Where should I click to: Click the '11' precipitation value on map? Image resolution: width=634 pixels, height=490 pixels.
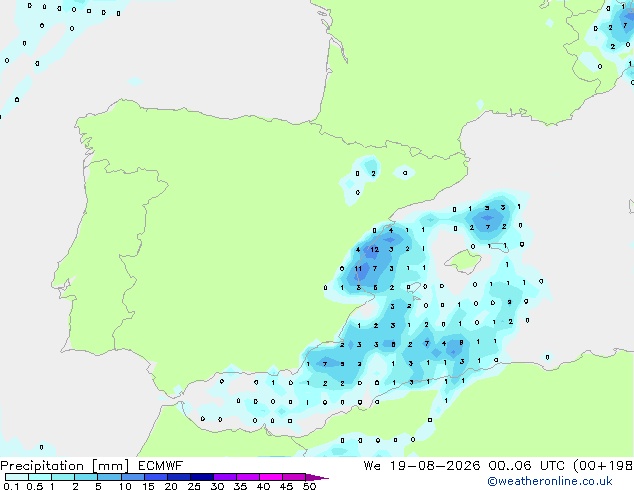point(358,268)
